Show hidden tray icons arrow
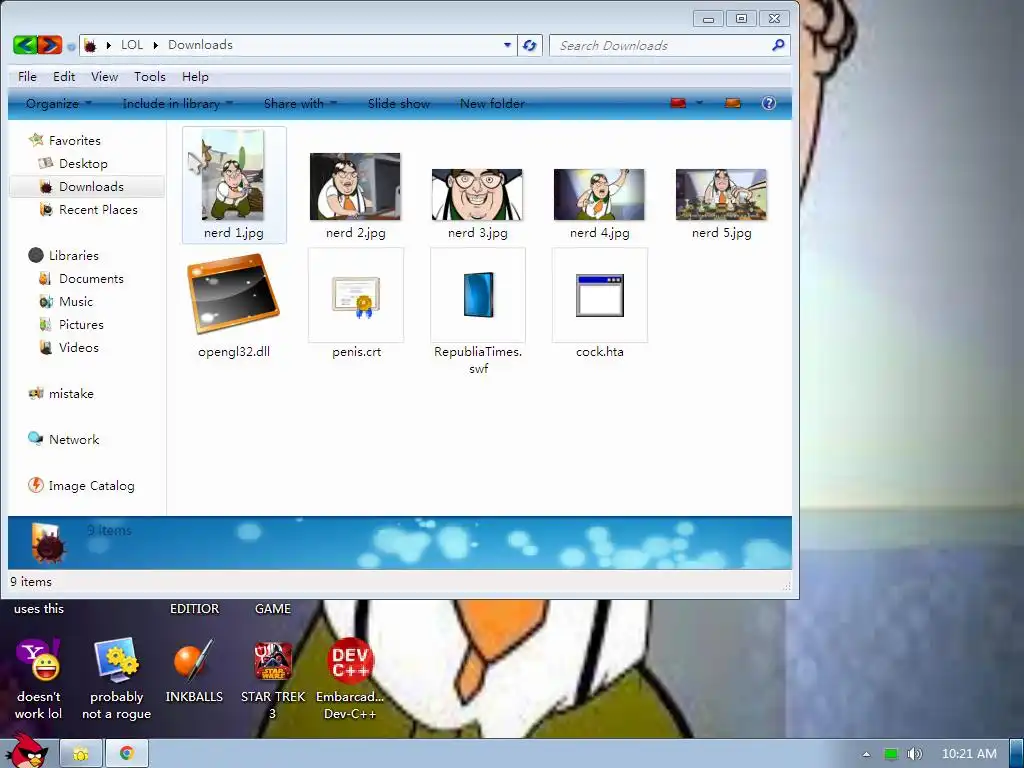Image resolution: width=1024 pixels, height=768 pixels. 867,754
